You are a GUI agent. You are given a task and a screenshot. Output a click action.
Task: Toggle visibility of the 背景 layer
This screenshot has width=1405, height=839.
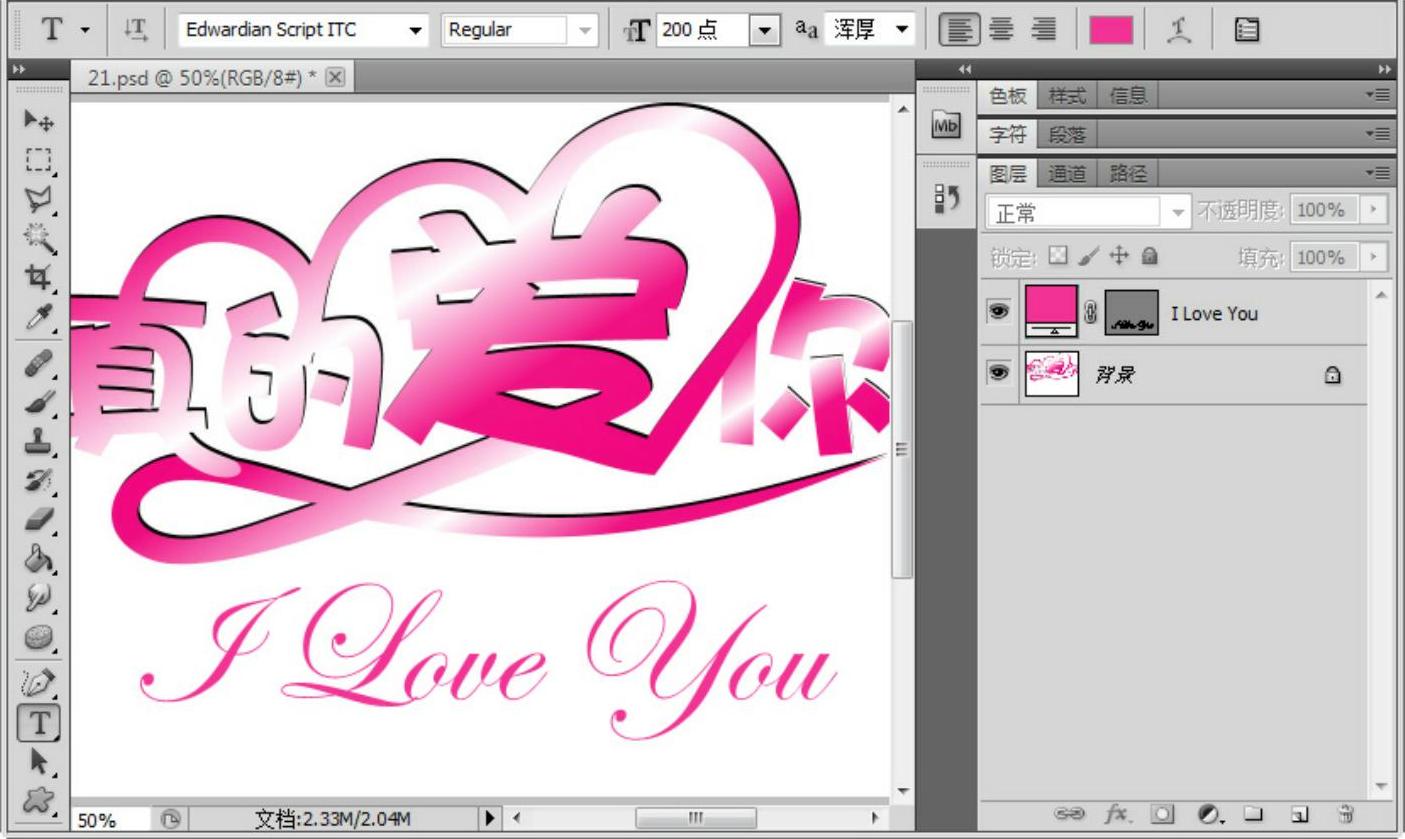[x=998, y=374]
